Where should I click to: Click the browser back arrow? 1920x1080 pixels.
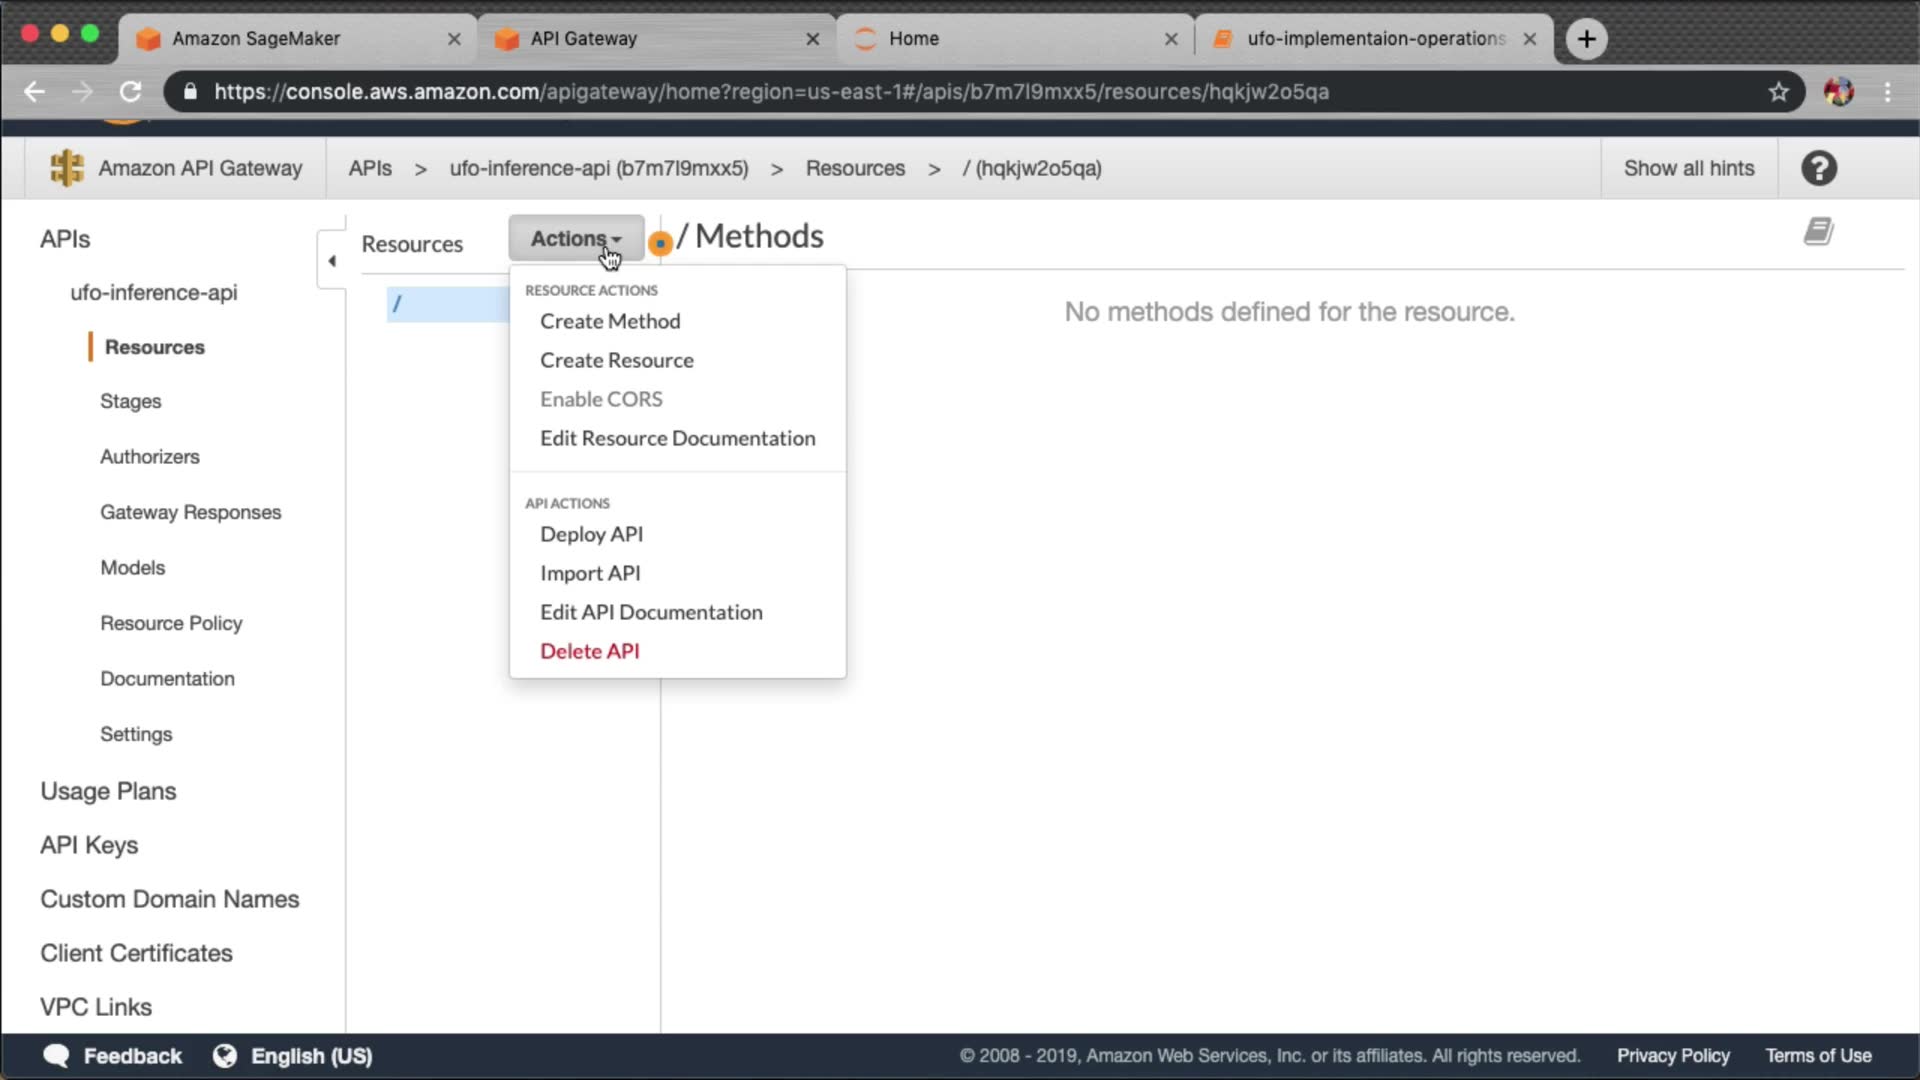[x=35, y=92]
